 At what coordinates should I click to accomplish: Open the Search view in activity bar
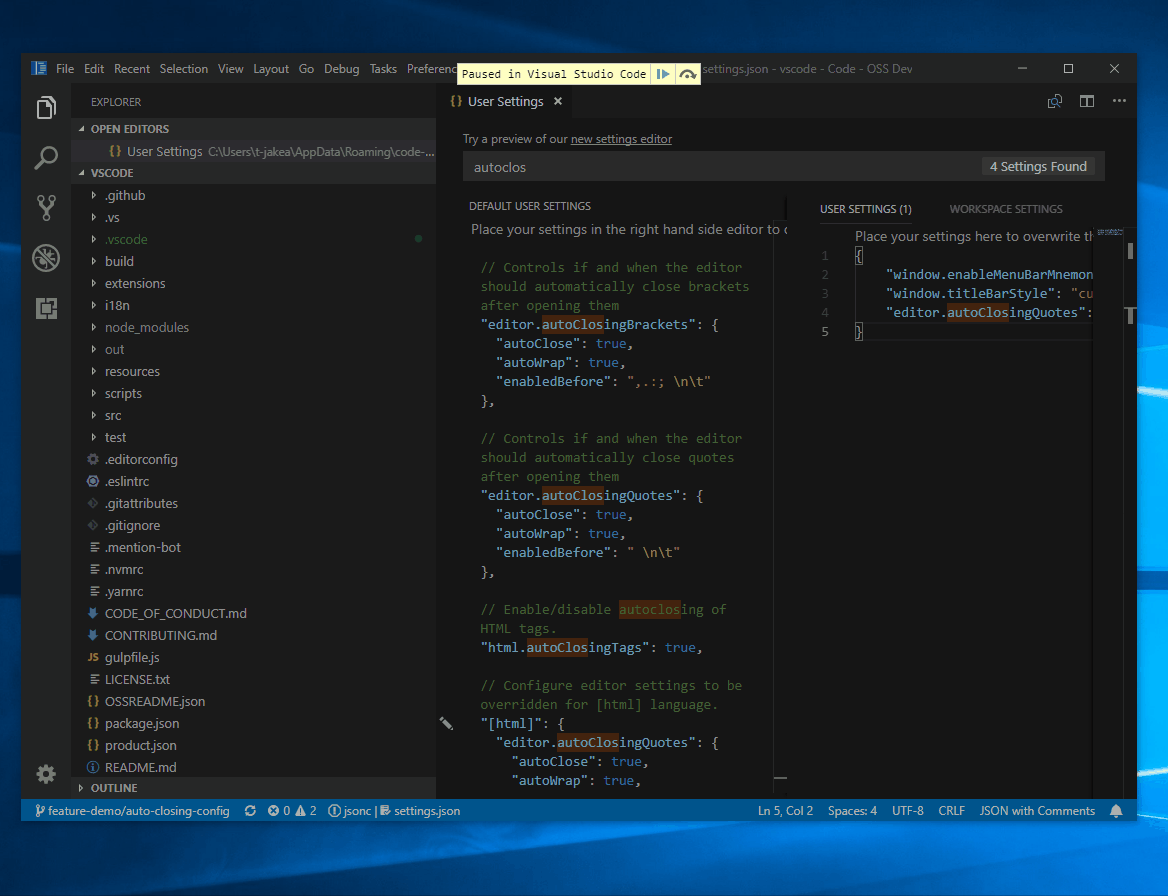[46, 158]
